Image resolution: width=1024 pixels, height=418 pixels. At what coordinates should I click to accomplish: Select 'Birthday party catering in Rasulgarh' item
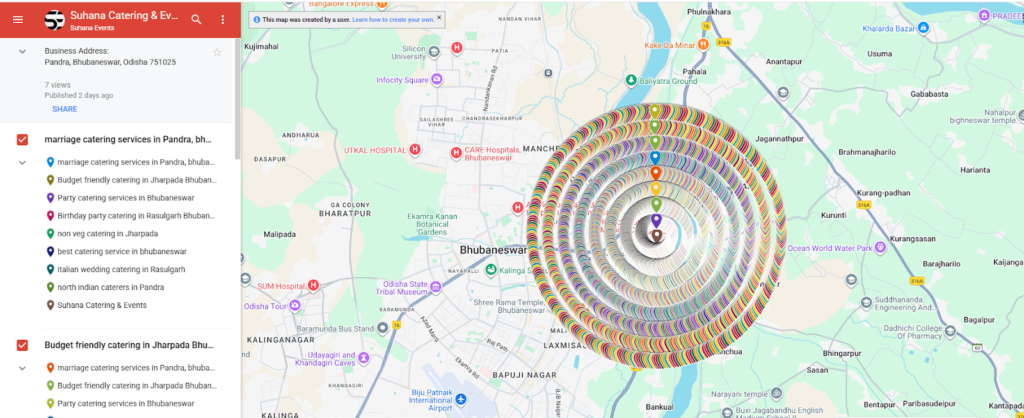135,215
